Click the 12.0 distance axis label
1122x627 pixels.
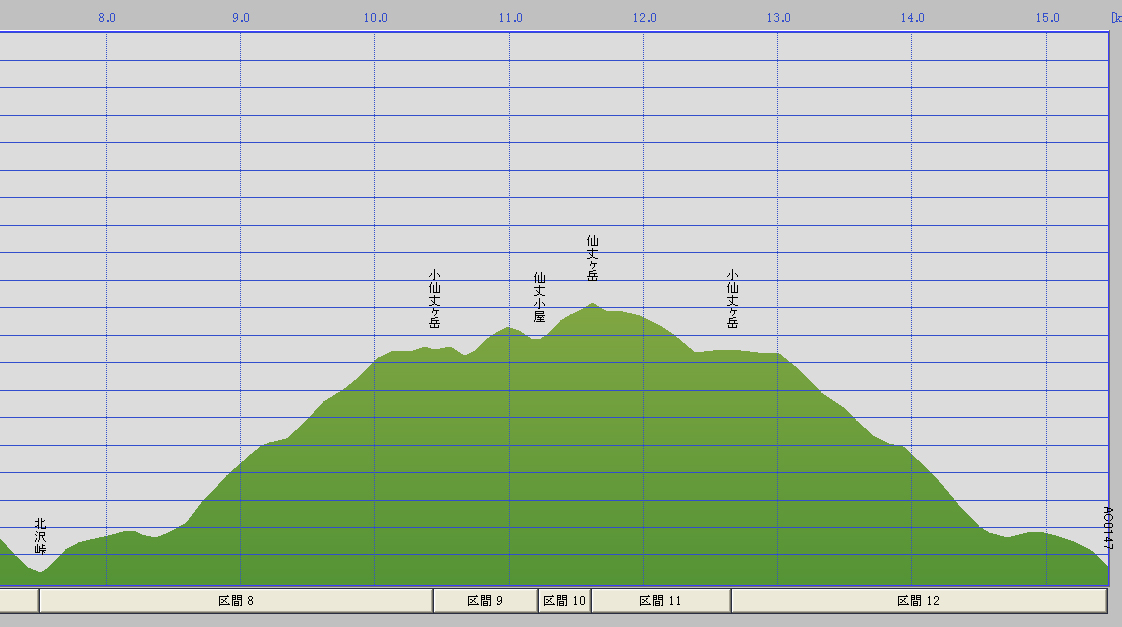[644, 17]
